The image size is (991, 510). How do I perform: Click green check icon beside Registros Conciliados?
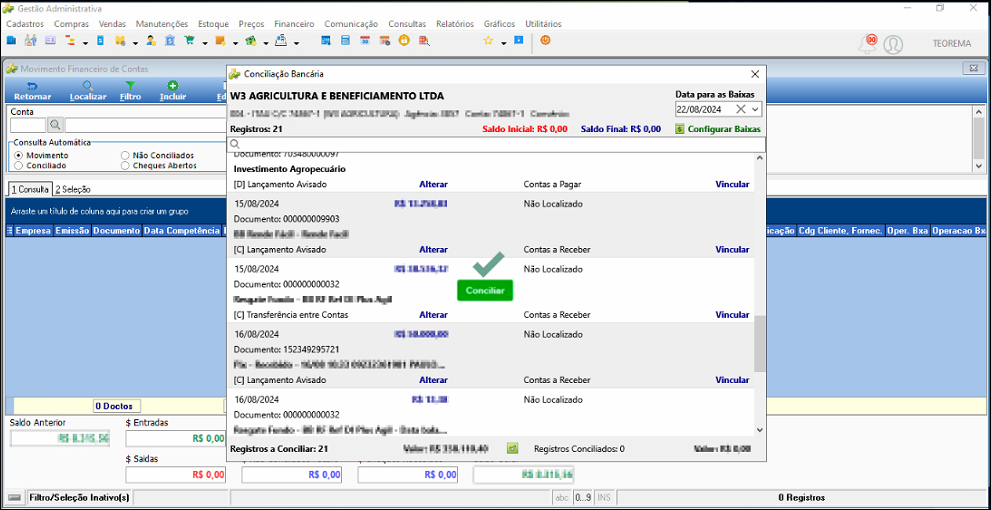coord(513,449)
